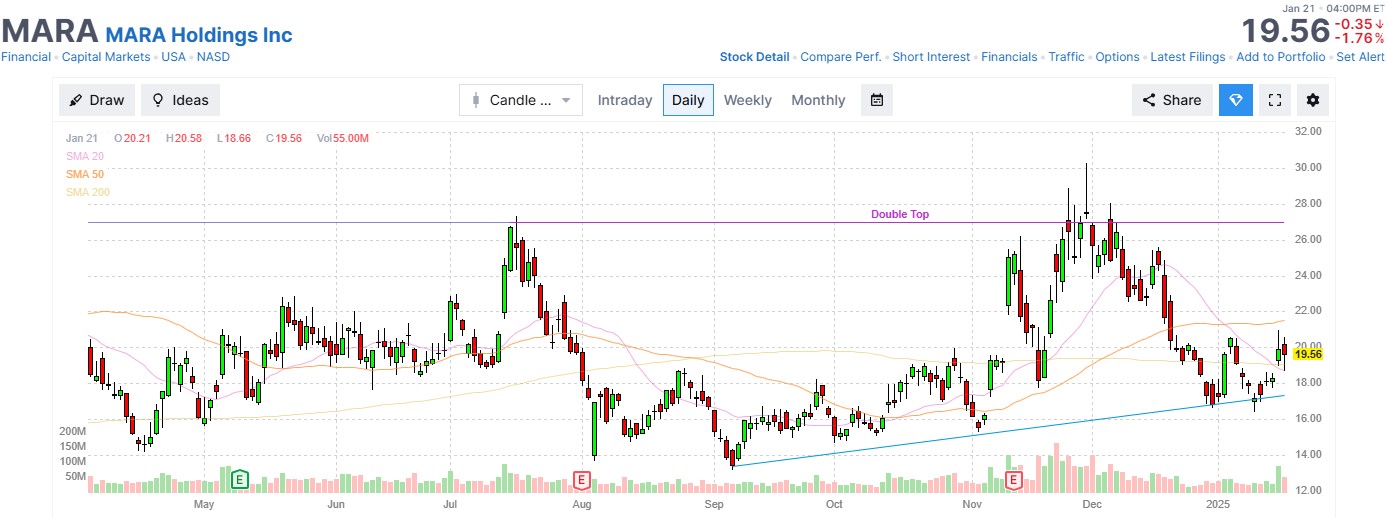Click the 2025 date axis label
Image resolution: width=1387 pixels, height=518 pixels.
tap(1217, 506)
